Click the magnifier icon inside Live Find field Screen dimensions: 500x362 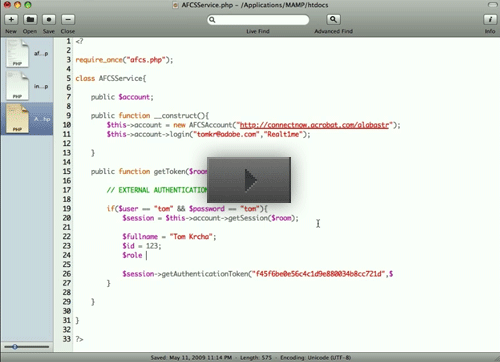click(212, 20)
